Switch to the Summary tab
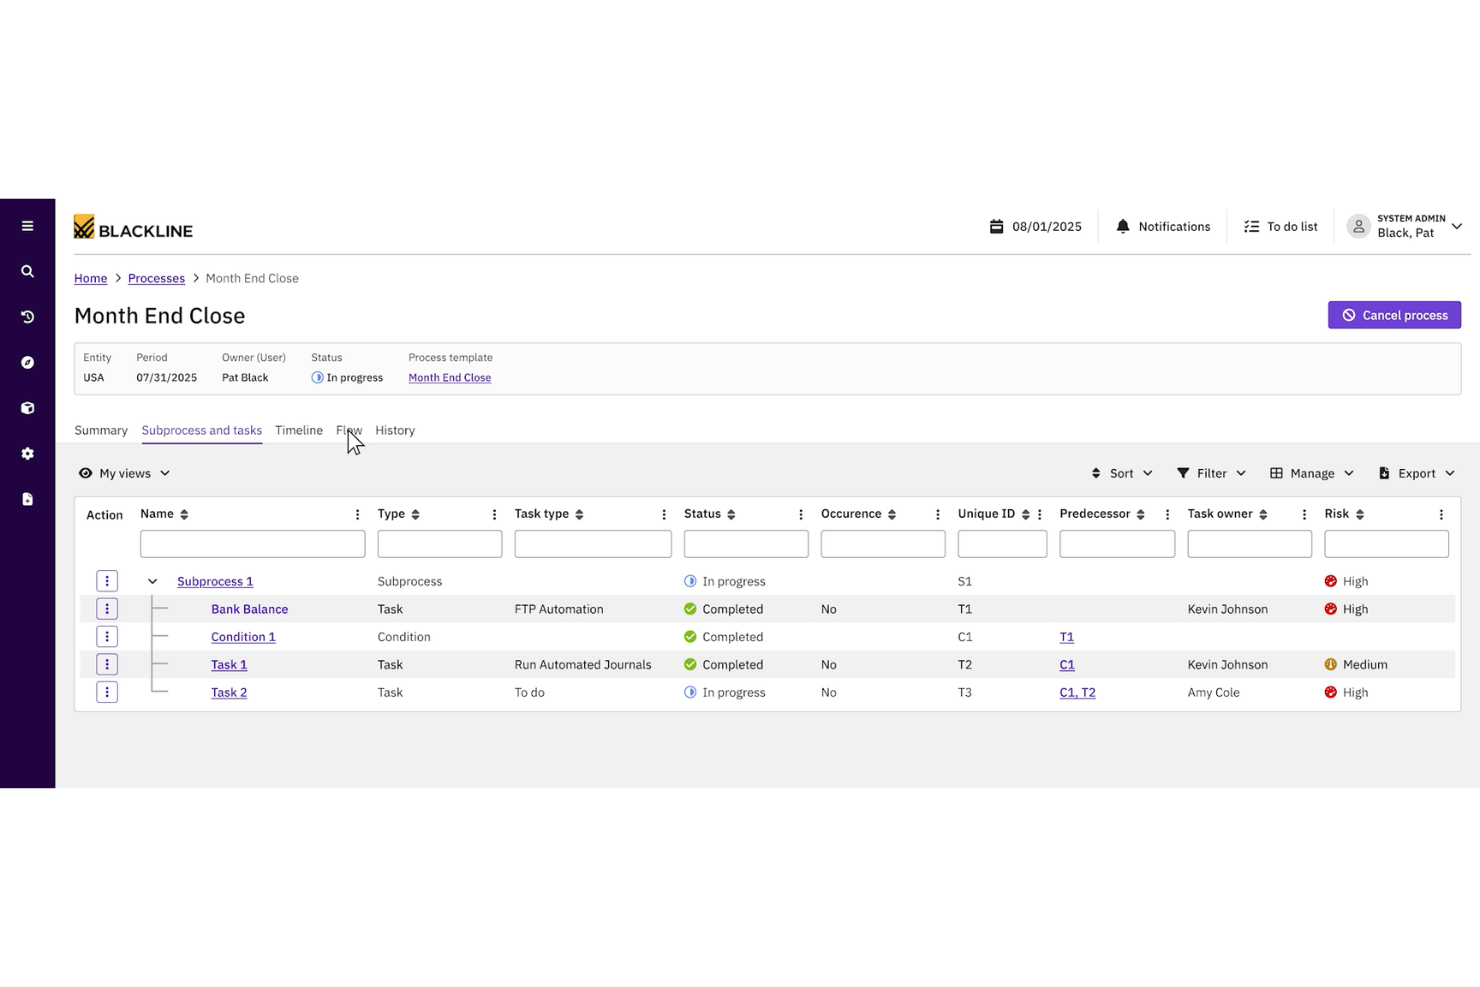The height and width of the screenshot is (987, 1480). (x=101, y=430)
